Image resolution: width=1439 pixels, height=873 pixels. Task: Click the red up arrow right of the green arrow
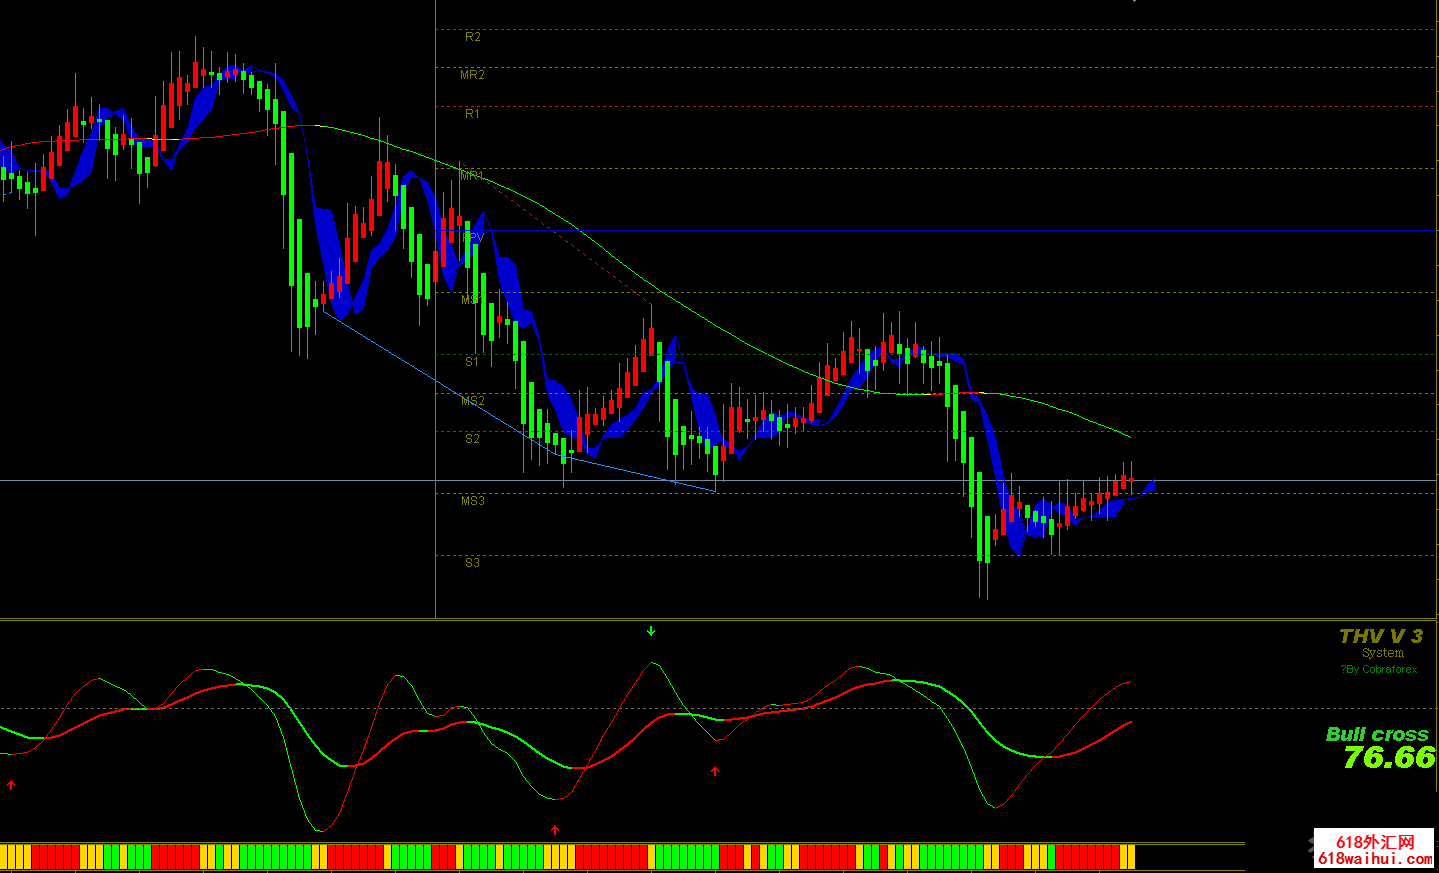tap(714, 771)
